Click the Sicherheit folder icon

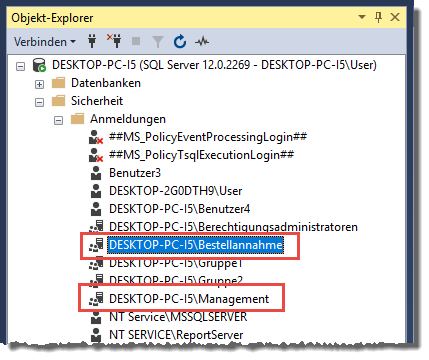pos(58,101)
